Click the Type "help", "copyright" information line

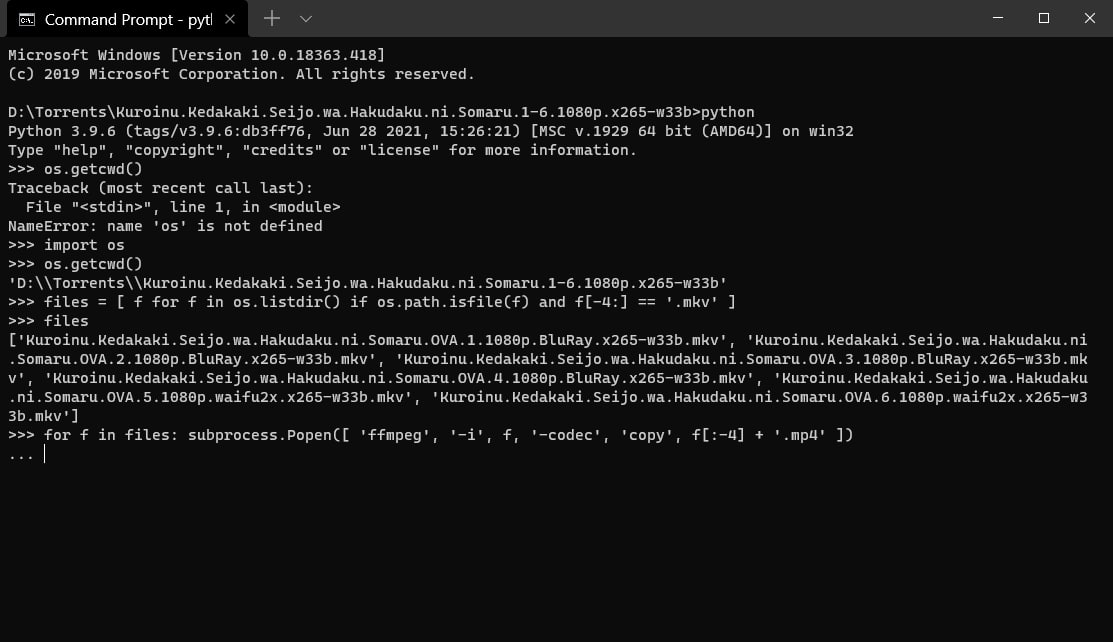[x=322, y=150]
